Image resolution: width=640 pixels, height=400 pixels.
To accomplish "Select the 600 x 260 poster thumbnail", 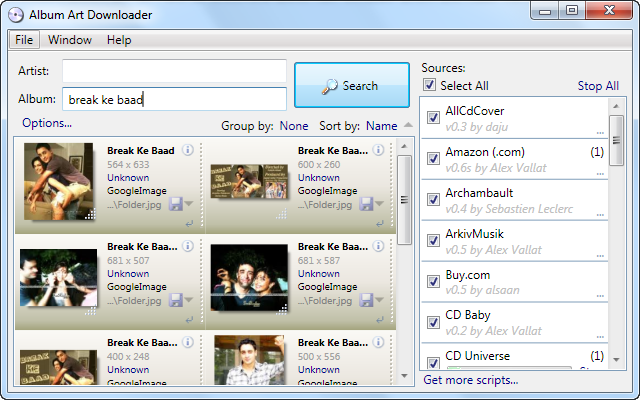I will tap(249, 181).
